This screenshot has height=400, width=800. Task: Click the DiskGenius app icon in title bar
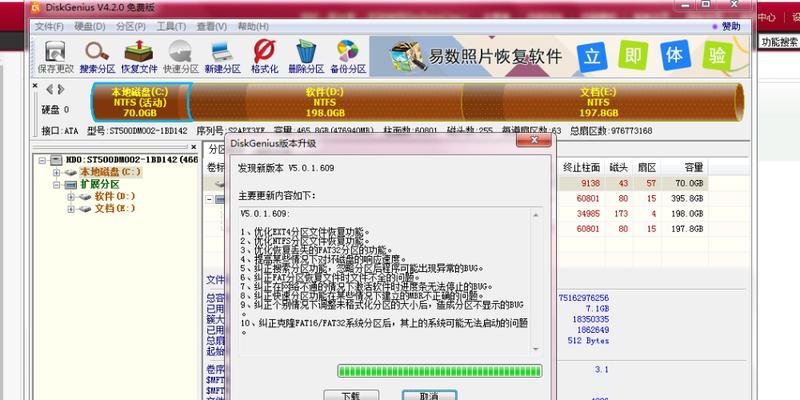point(36,7)
